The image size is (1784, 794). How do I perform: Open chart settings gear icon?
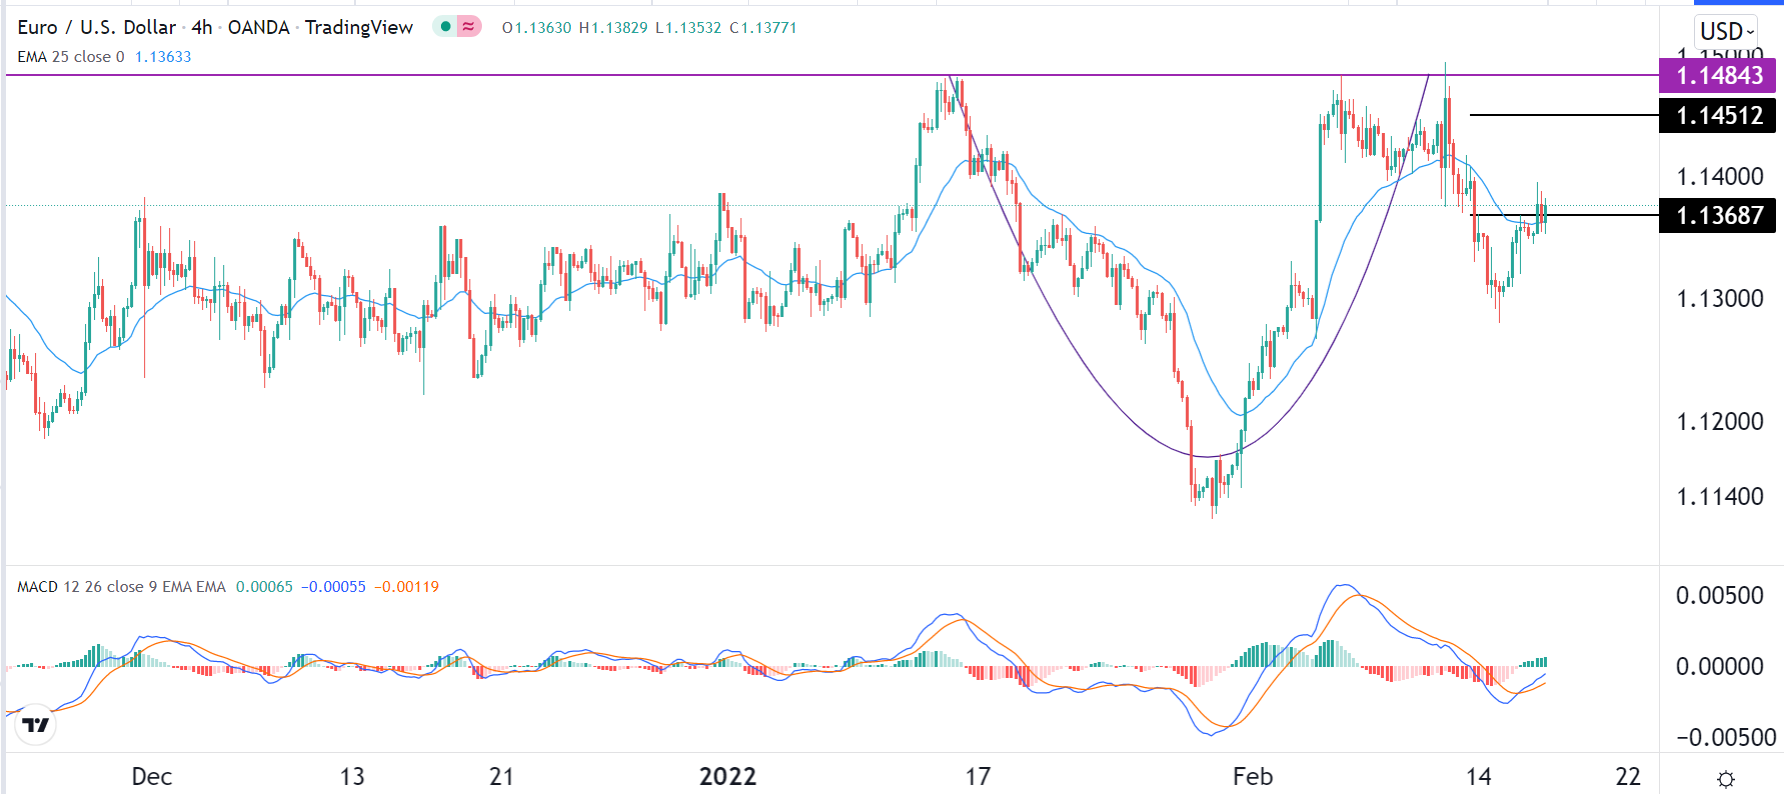1725,779
